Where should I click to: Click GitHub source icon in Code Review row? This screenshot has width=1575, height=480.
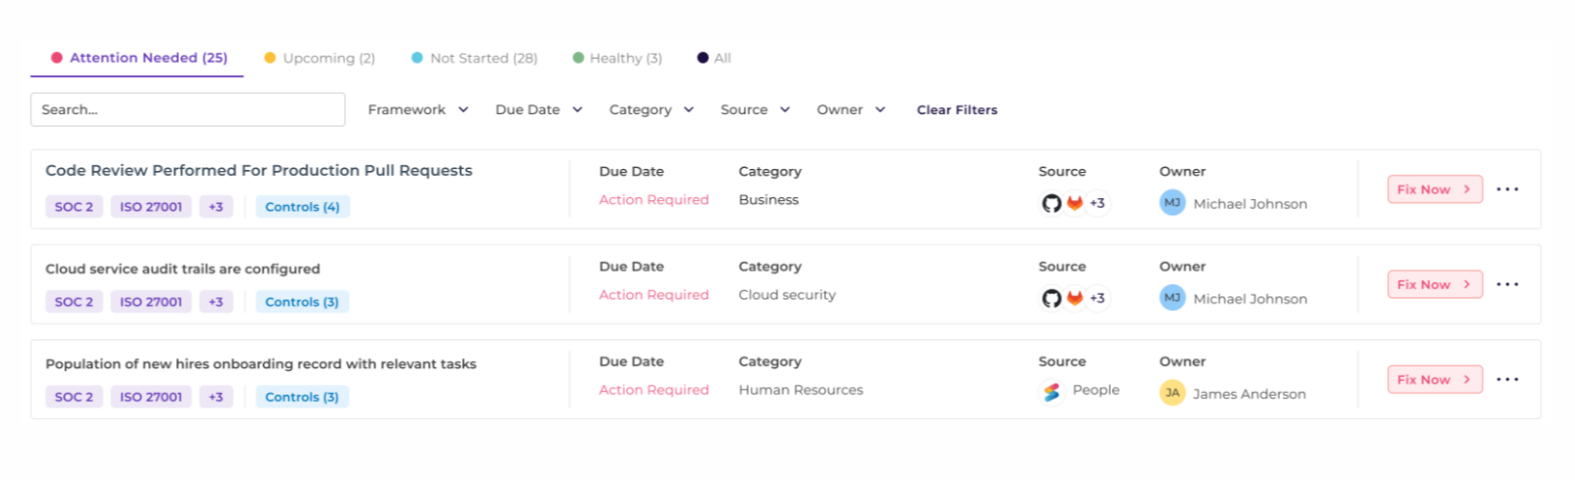pos(1051,203)
